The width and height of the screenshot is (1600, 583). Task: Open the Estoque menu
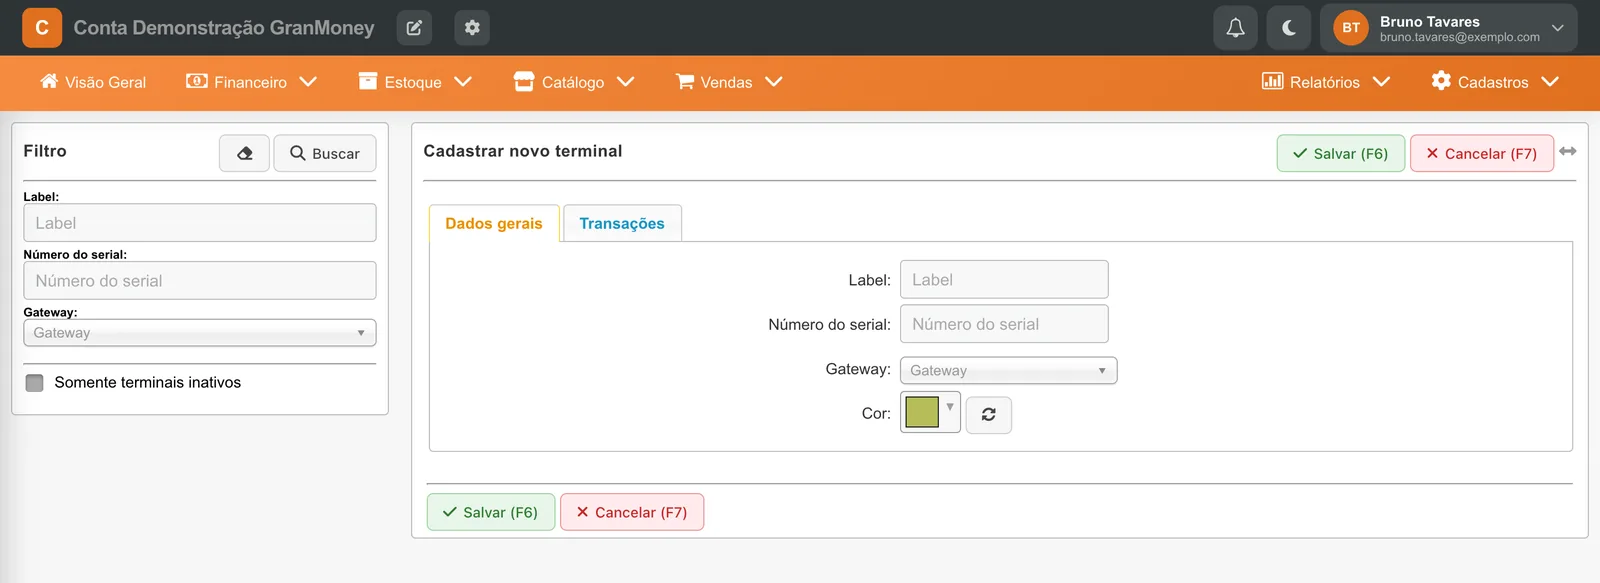pos(415,82)
